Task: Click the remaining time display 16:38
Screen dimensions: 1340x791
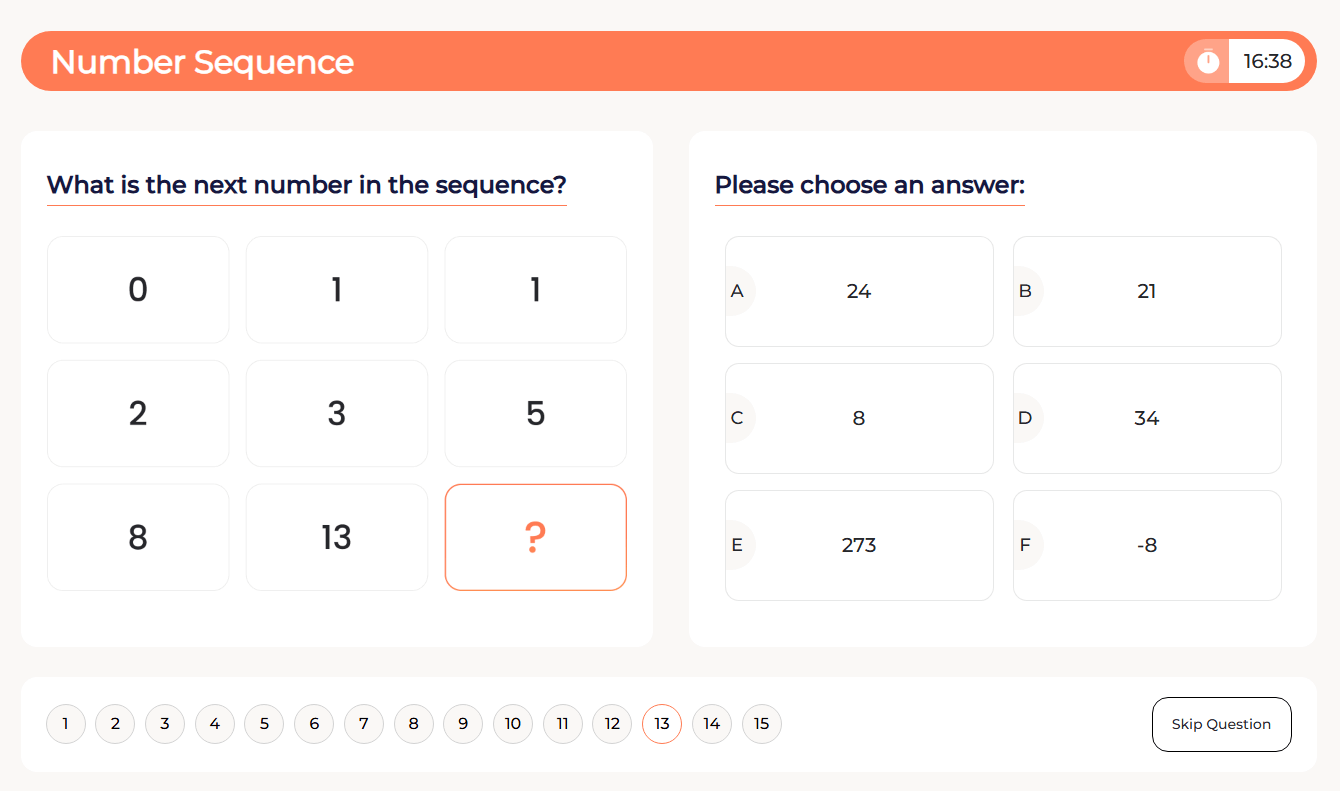Action: pyautogui.click(x=1267, y=61)
